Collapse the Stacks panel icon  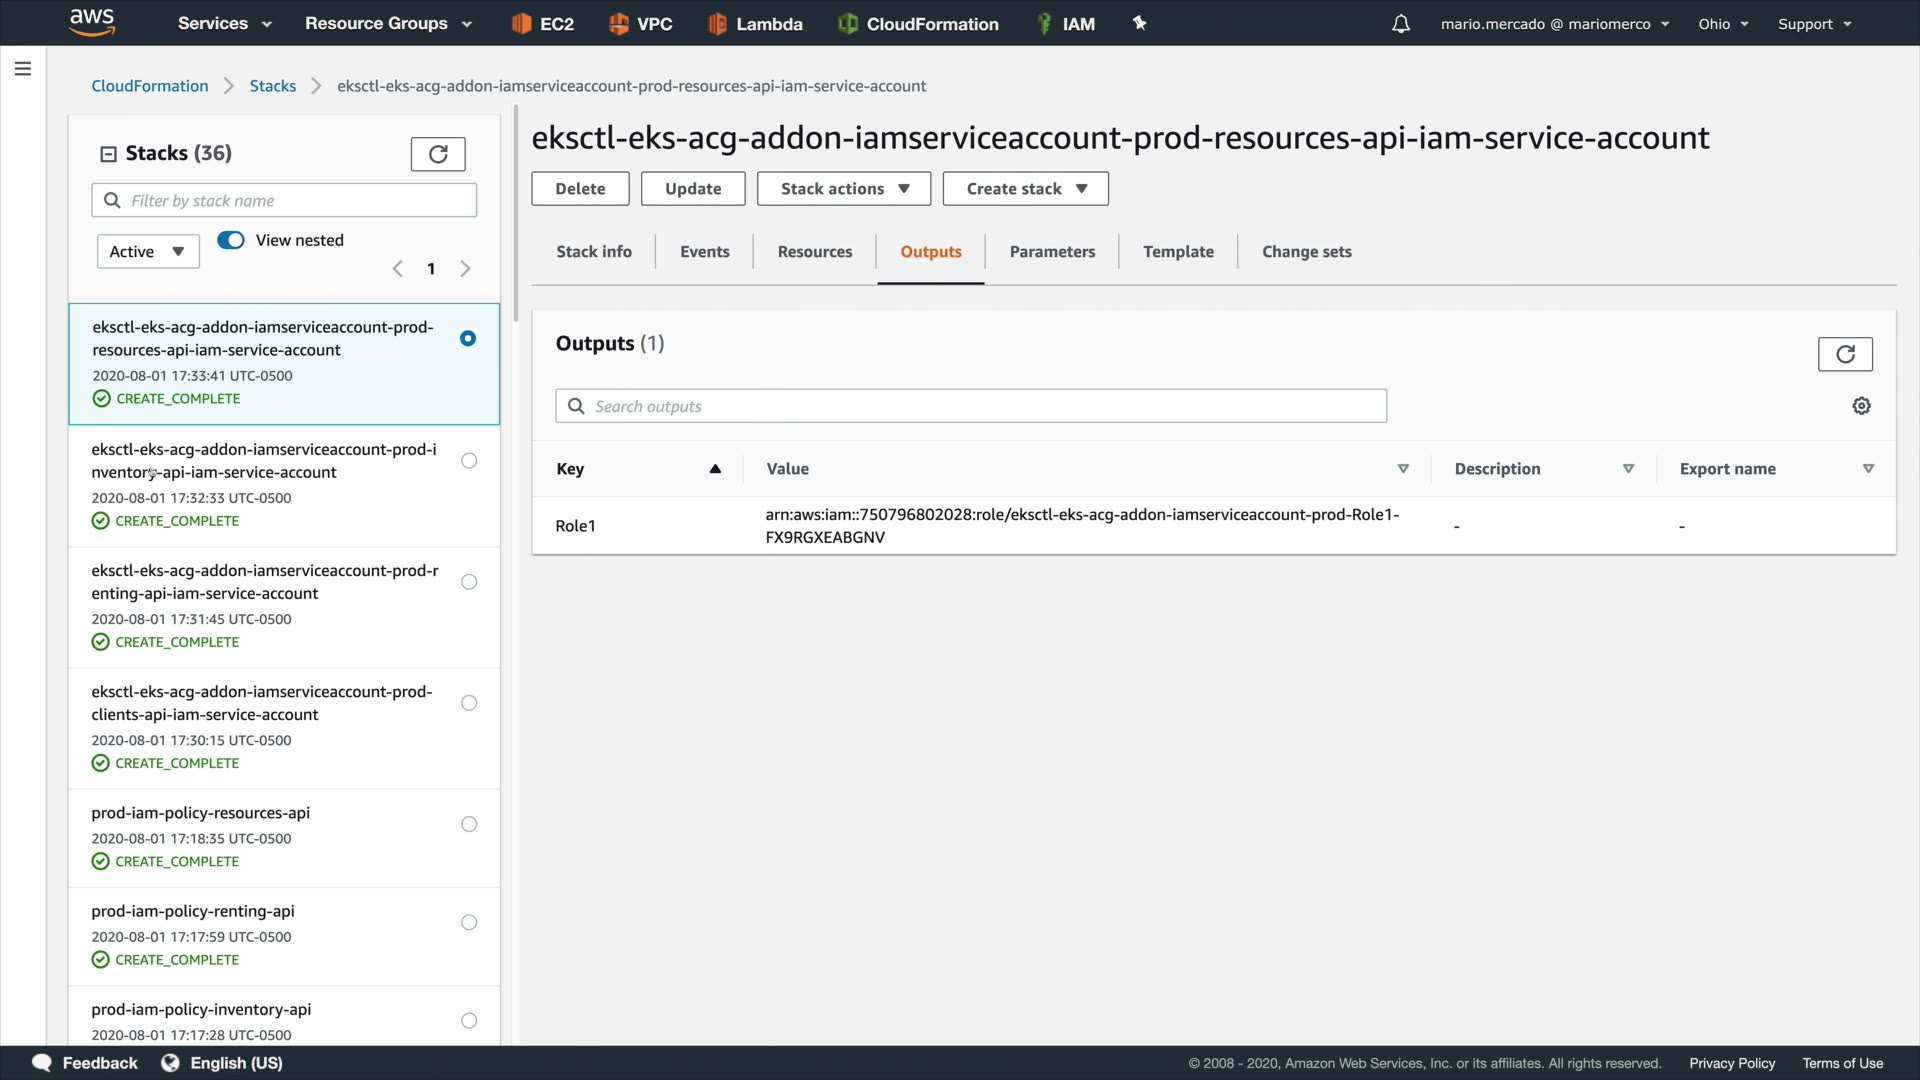tap(108, 154)
